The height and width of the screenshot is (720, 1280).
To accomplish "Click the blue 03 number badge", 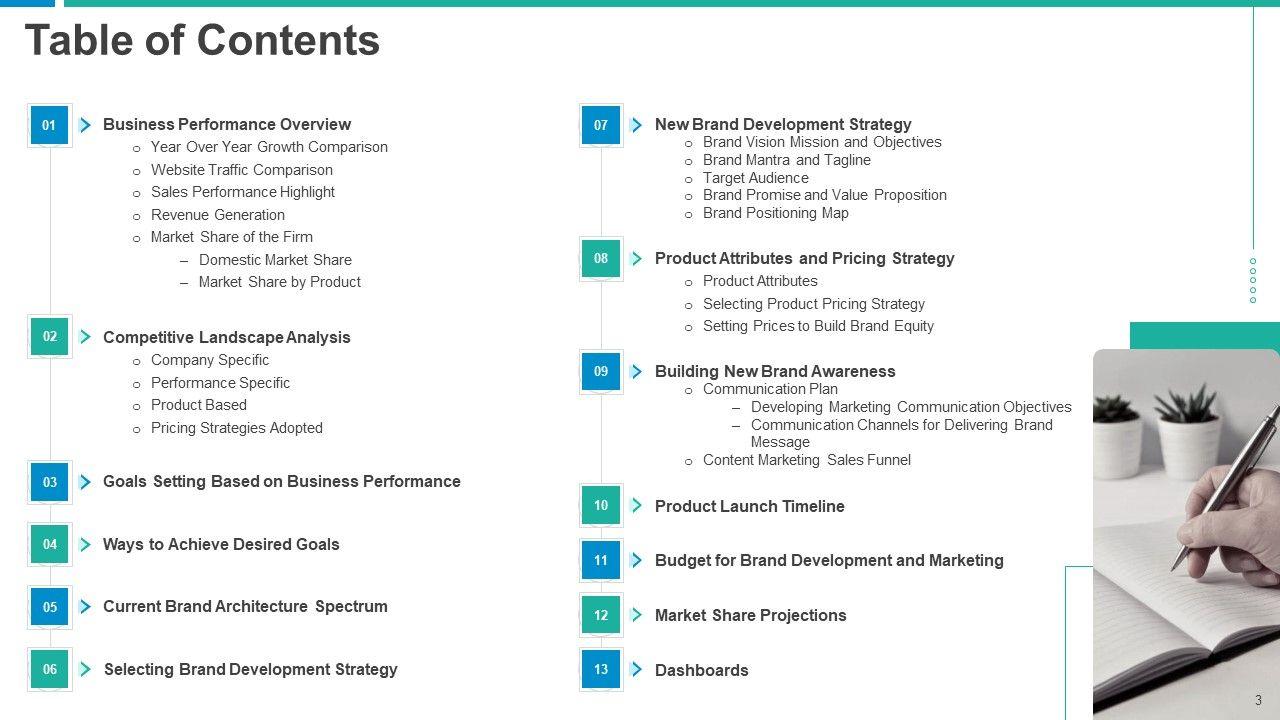I will (x=49, y=482).
